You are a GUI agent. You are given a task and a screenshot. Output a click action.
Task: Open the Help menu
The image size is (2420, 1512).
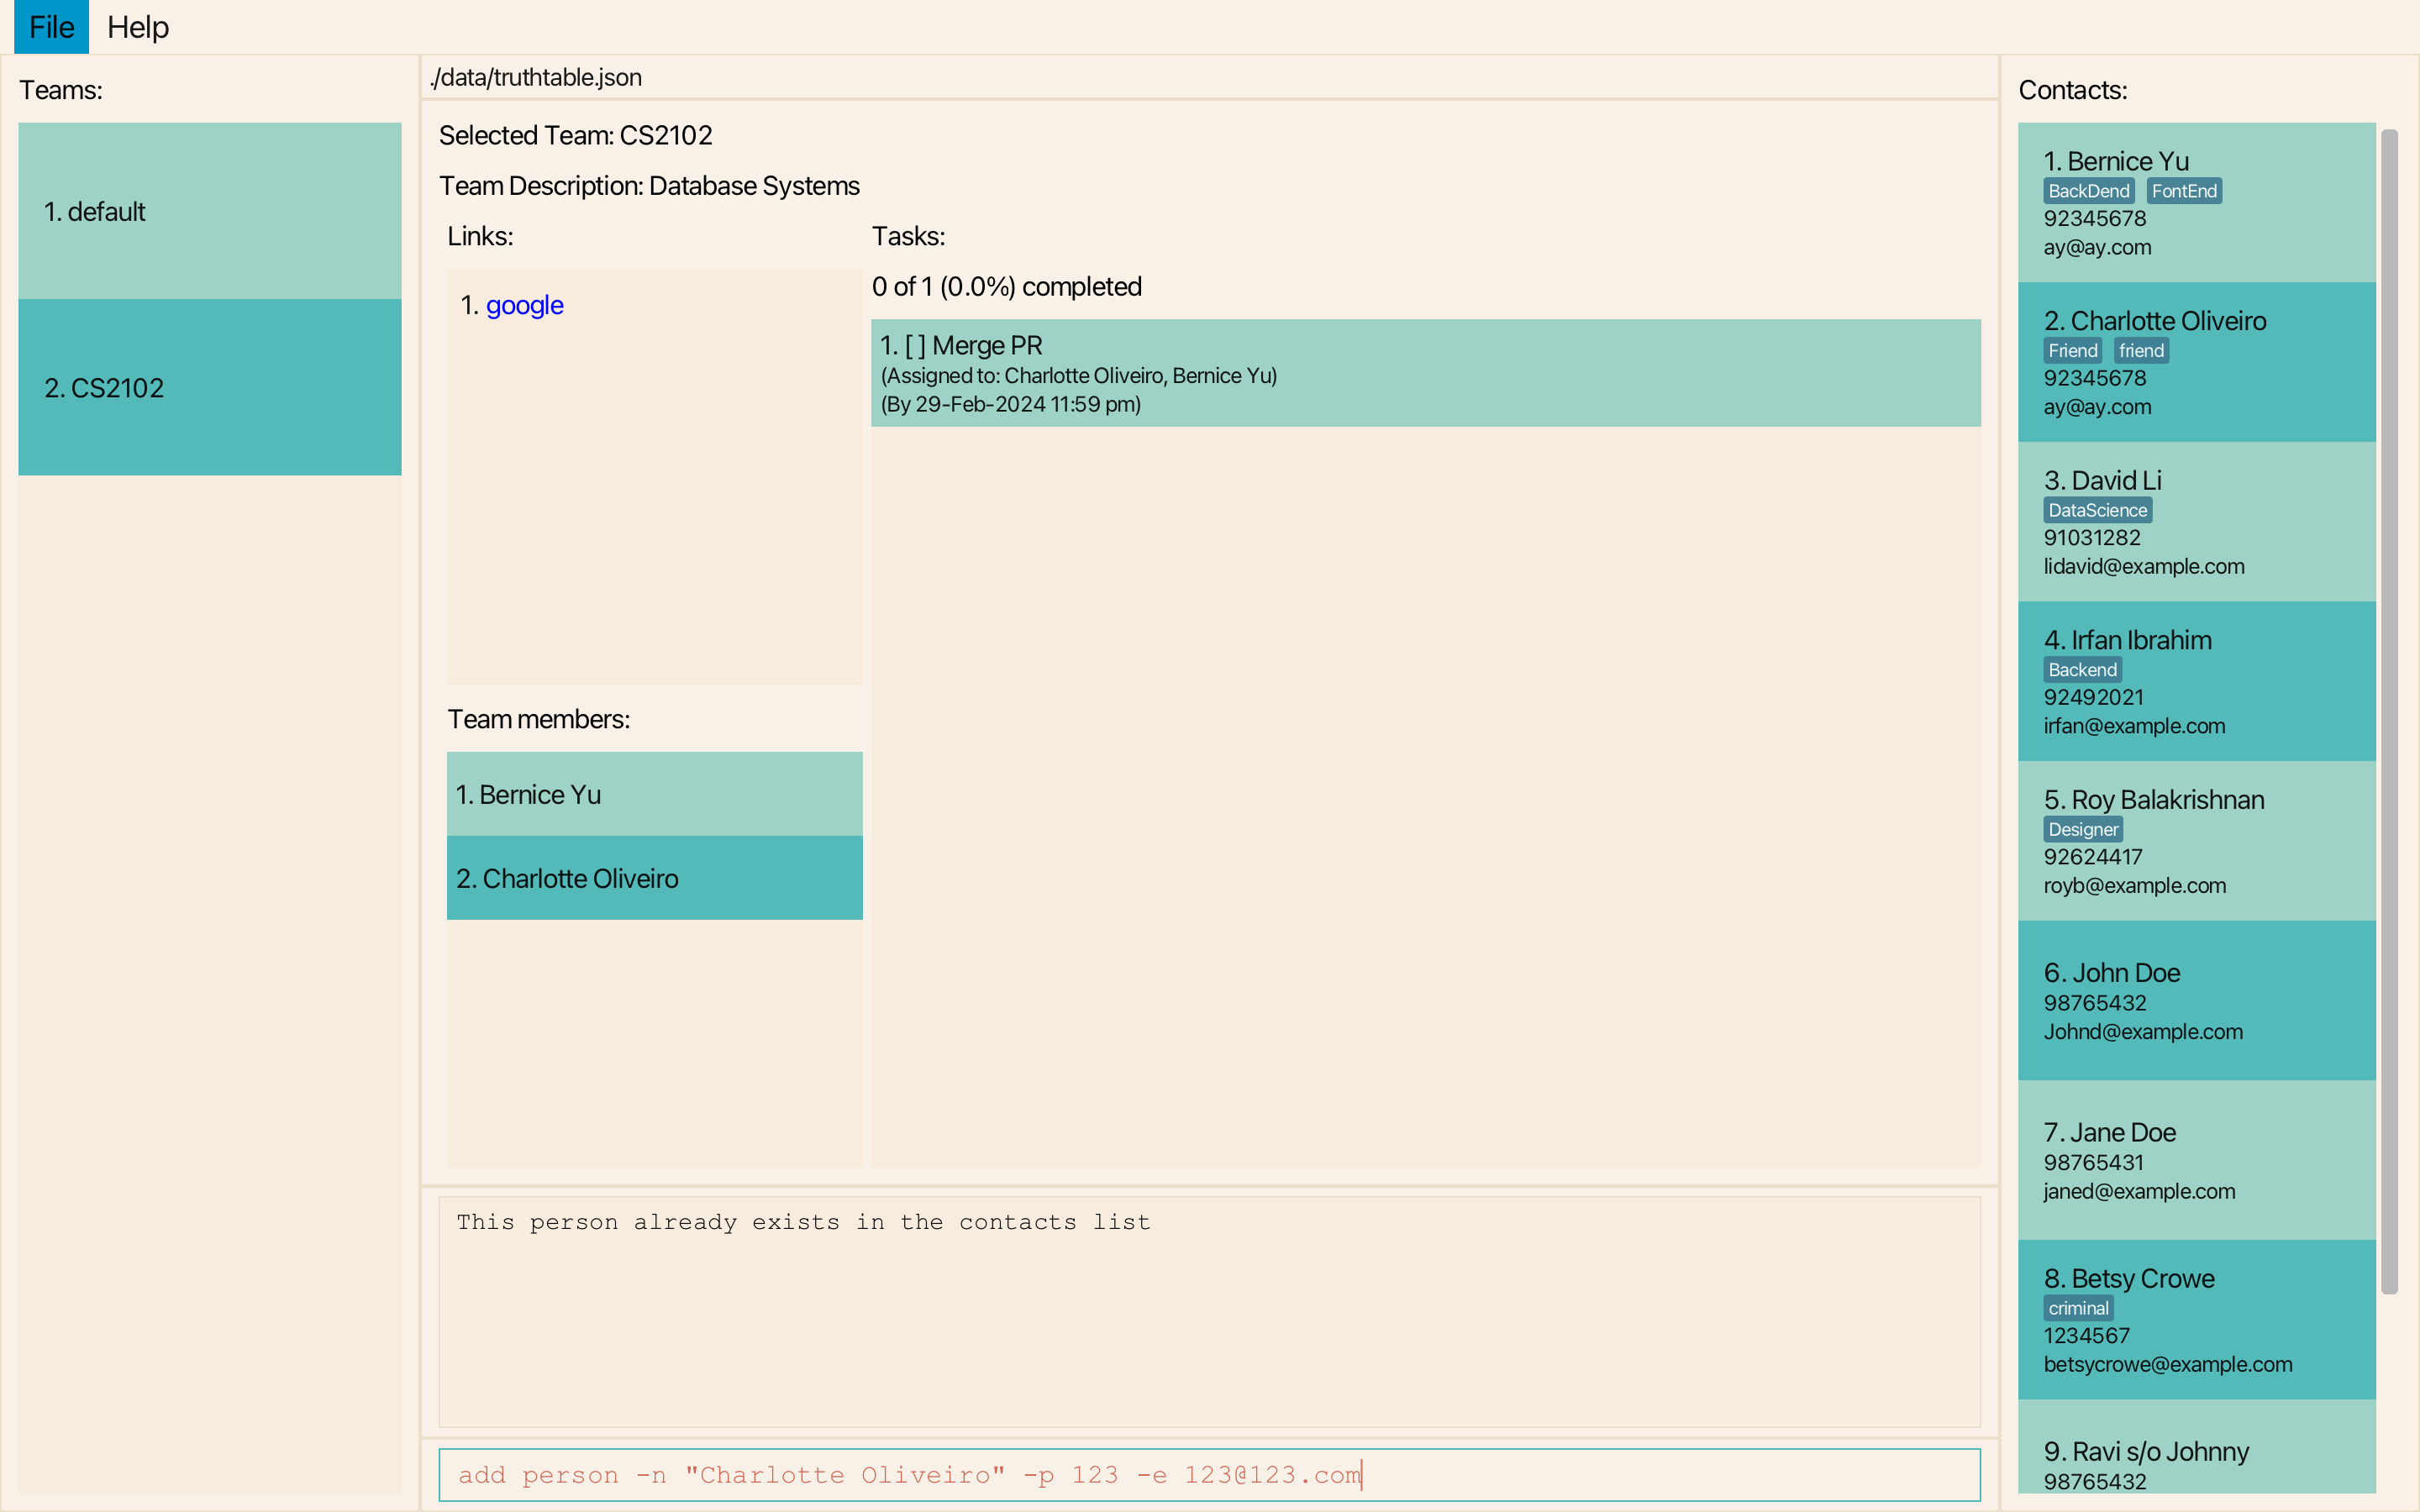click(138, 27)
